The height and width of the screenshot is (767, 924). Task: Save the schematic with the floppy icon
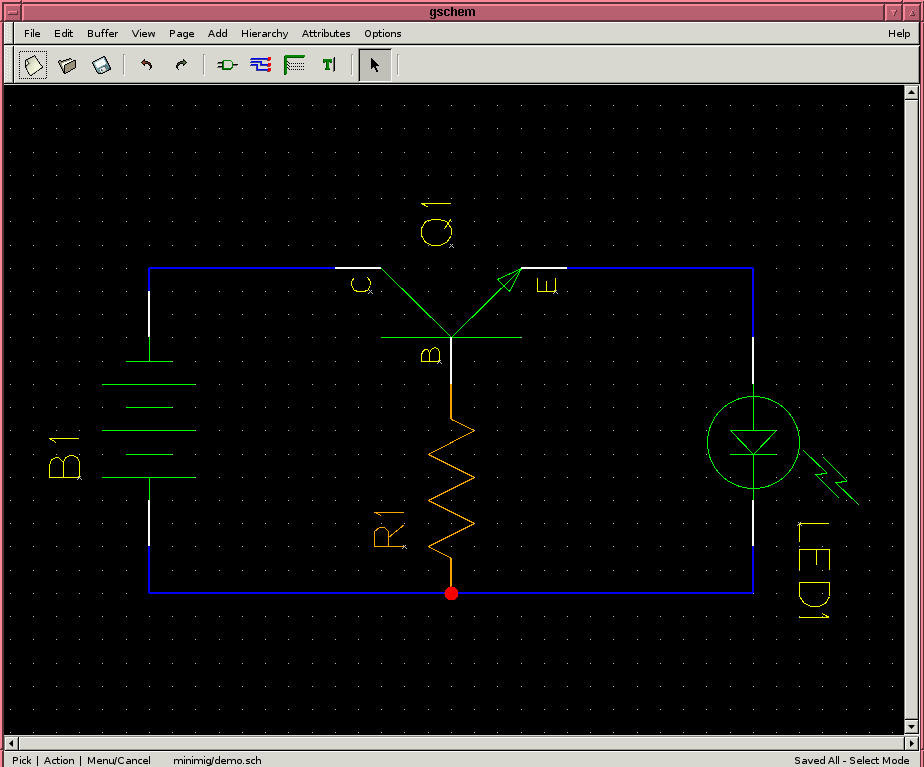point(101,66)
